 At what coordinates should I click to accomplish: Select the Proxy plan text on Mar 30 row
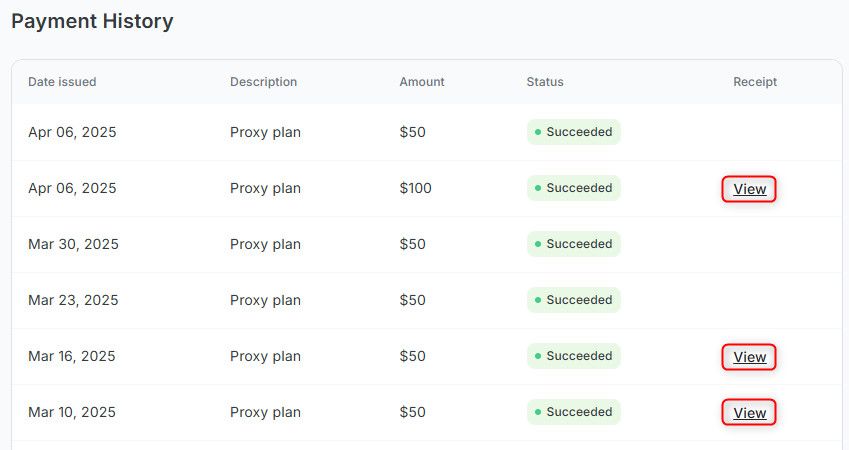(x=265, y=244)
